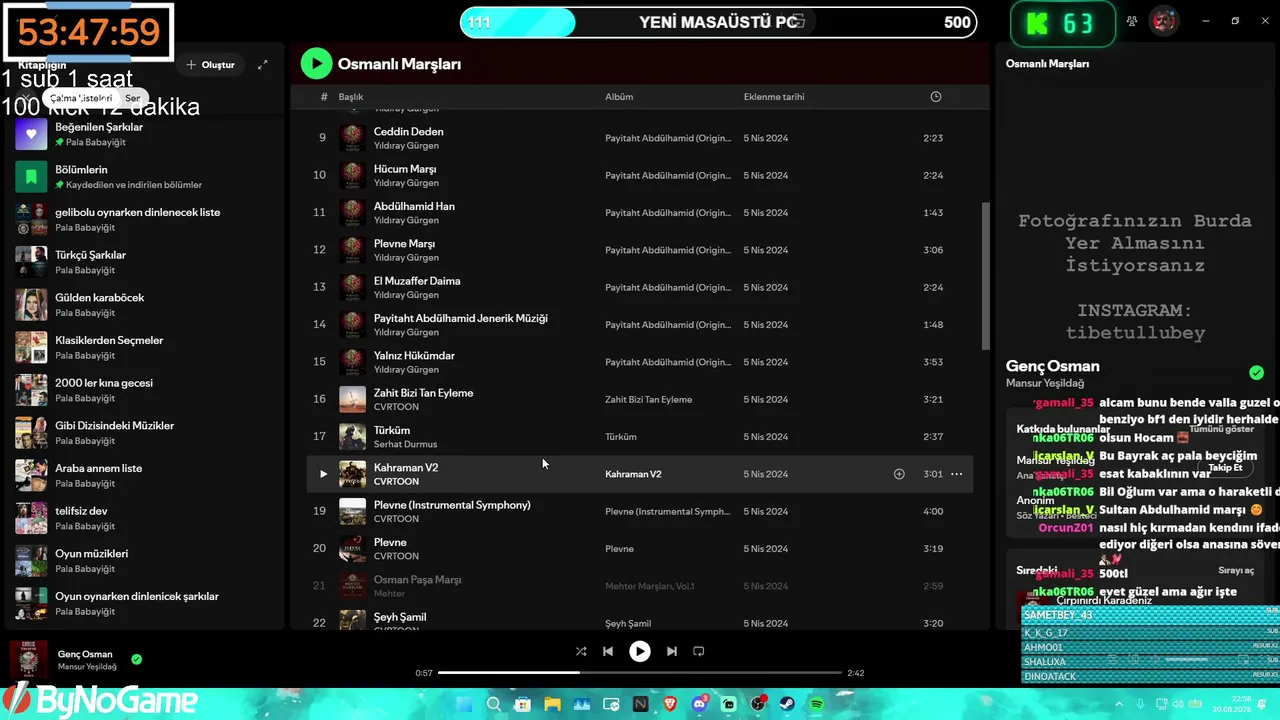
Task: Open File Explorer from the taskbar
Action: pyautogui.click(x=552, y=705)
